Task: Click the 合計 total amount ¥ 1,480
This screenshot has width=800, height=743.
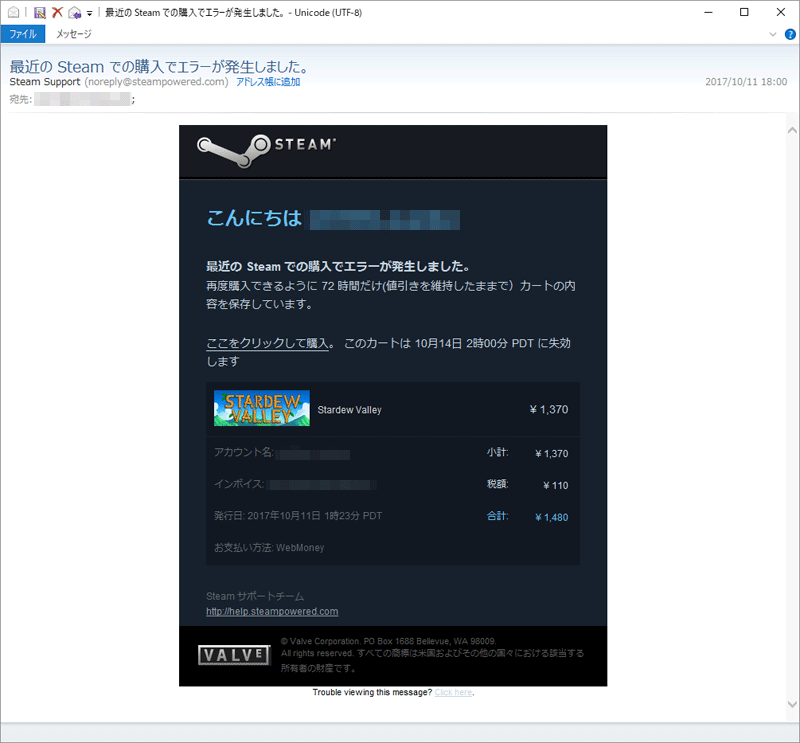Action: [x=552, y=517]
